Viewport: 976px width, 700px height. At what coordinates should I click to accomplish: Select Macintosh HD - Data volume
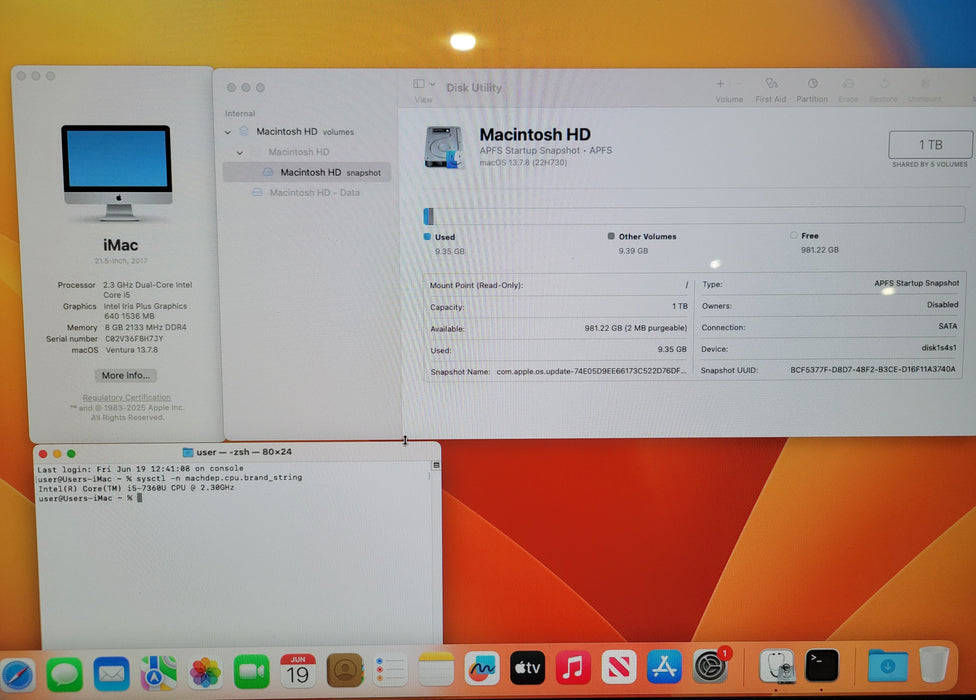307,193
